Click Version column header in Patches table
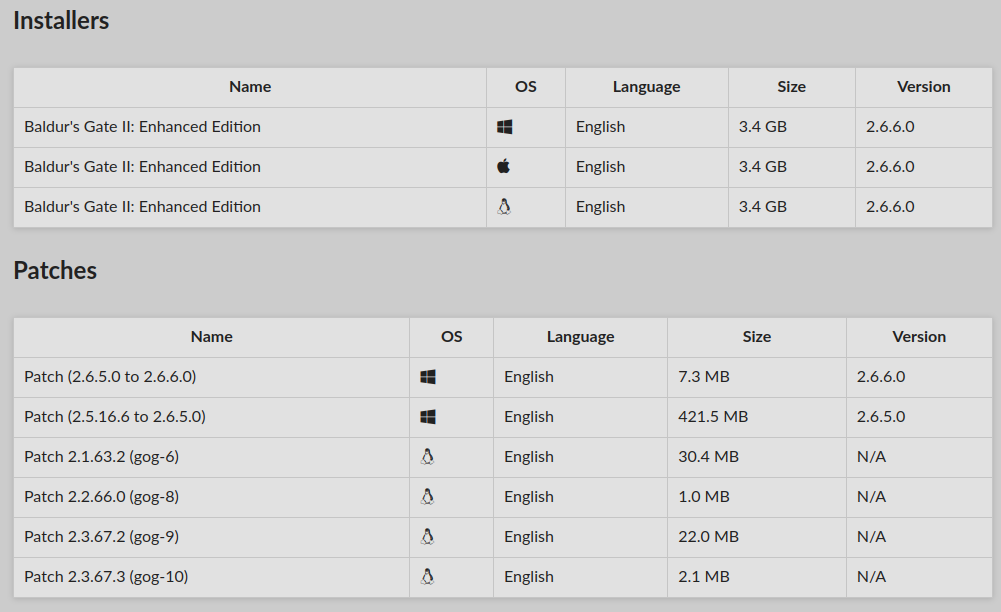1001x612 pixels. pyautogui.click(x=919, y=337)
